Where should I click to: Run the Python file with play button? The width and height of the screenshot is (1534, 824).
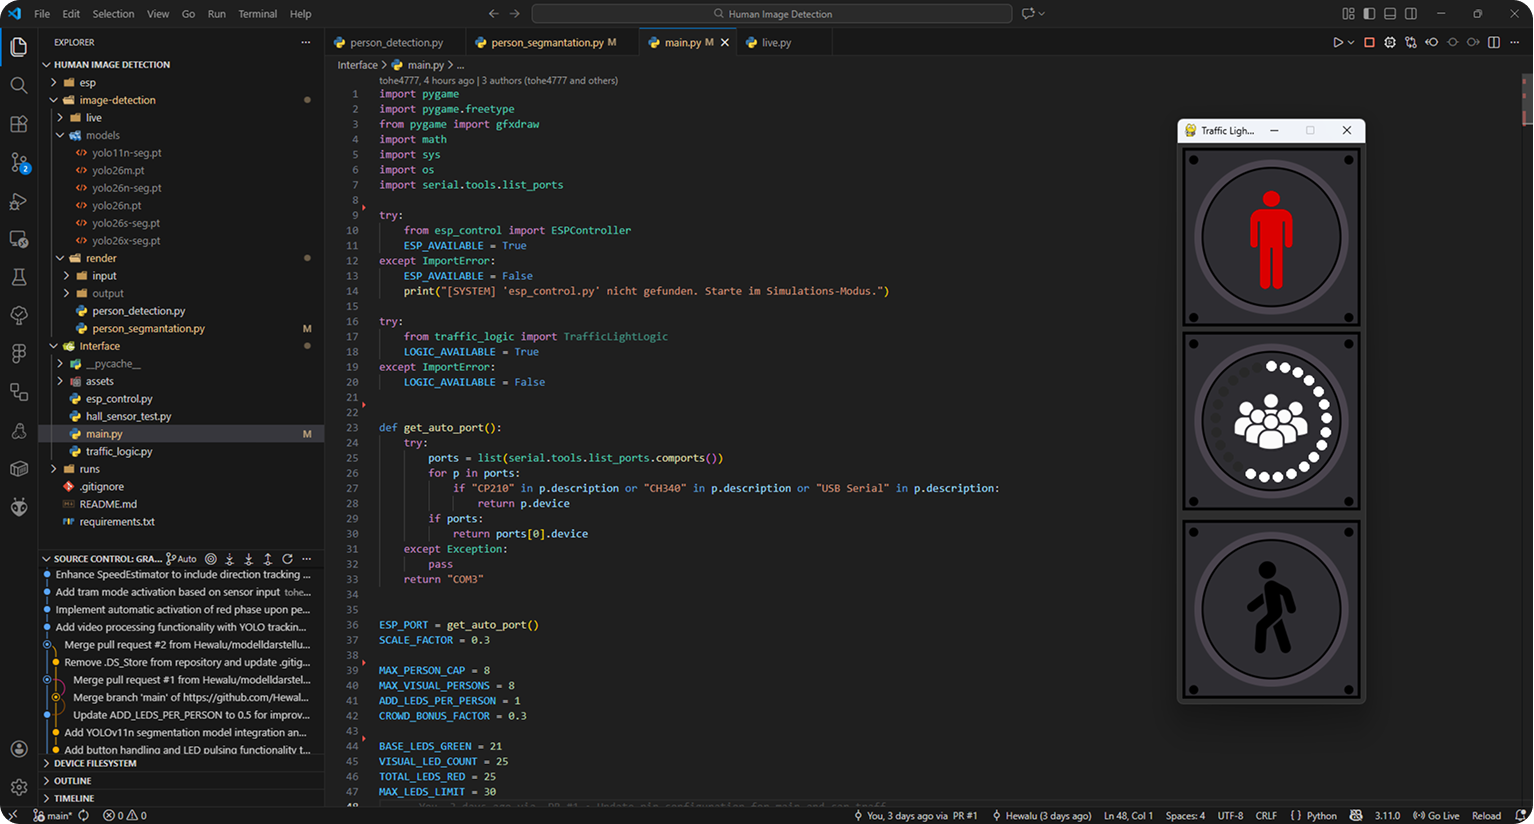coord(1337,42)
